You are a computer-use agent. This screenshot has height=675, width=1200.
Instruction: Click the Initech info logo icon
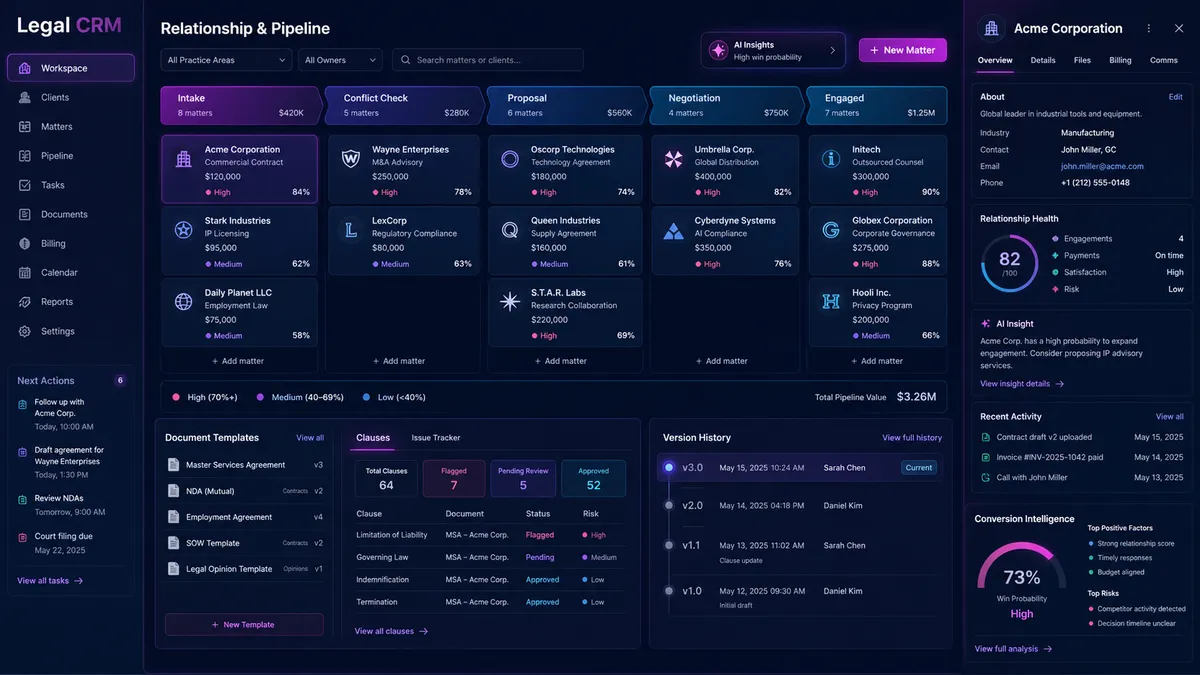(831, 159)
